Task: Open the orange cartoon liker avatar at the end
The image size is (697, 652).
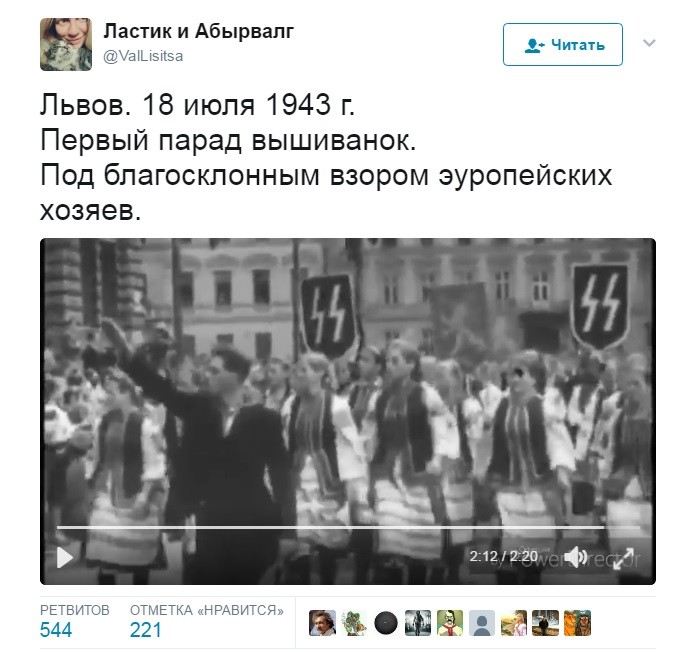Action: click(577, 623)
